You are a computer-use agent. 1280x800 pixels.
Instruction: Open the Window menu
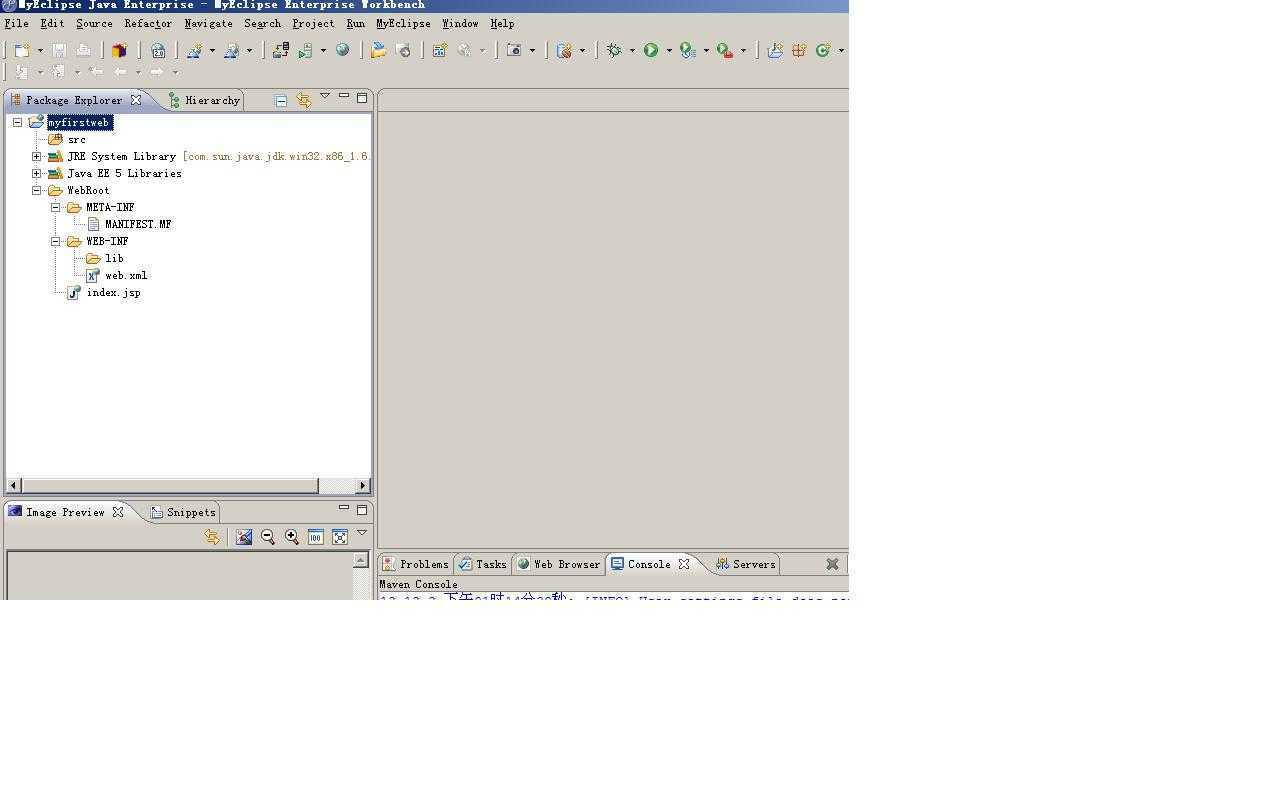pyautogui.click(x=460, y=23)
